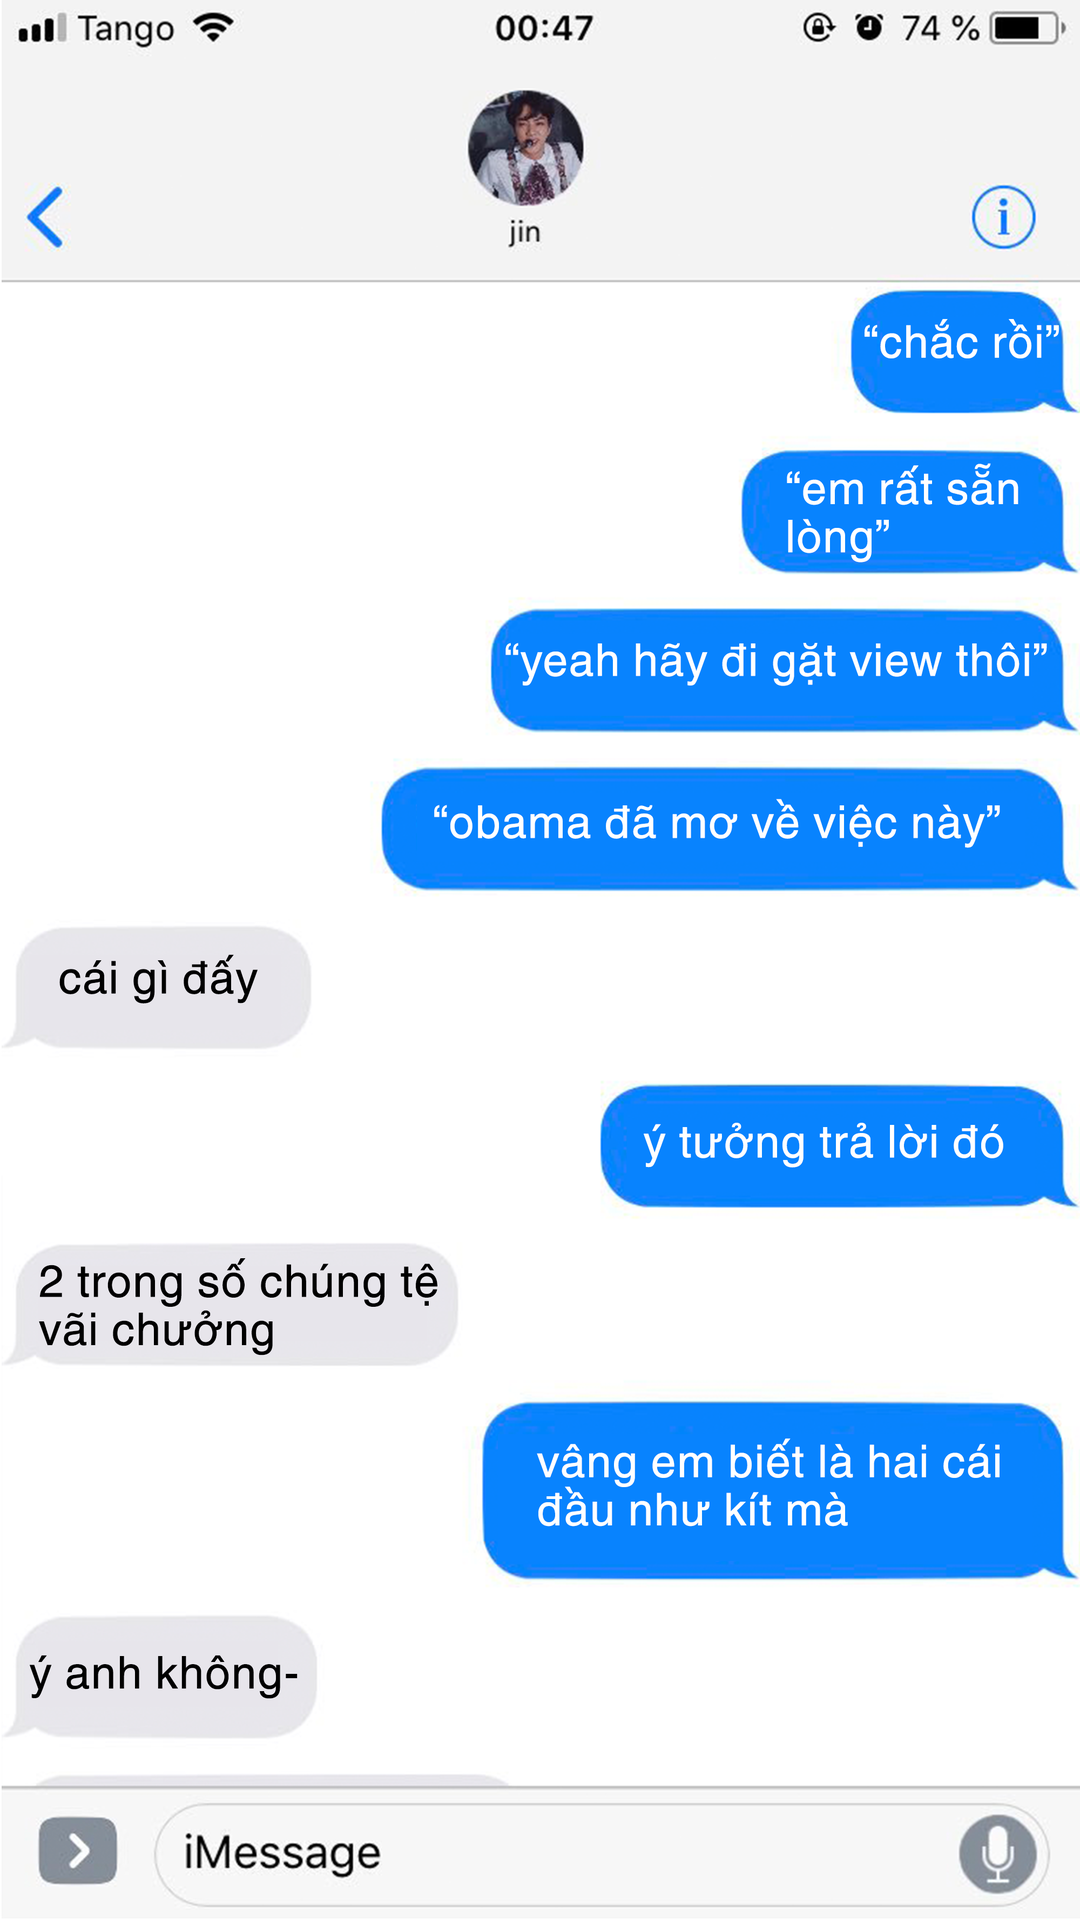
Task: Select the "ý anh không-" message bubble
Action: click(x=161, y=1677)
